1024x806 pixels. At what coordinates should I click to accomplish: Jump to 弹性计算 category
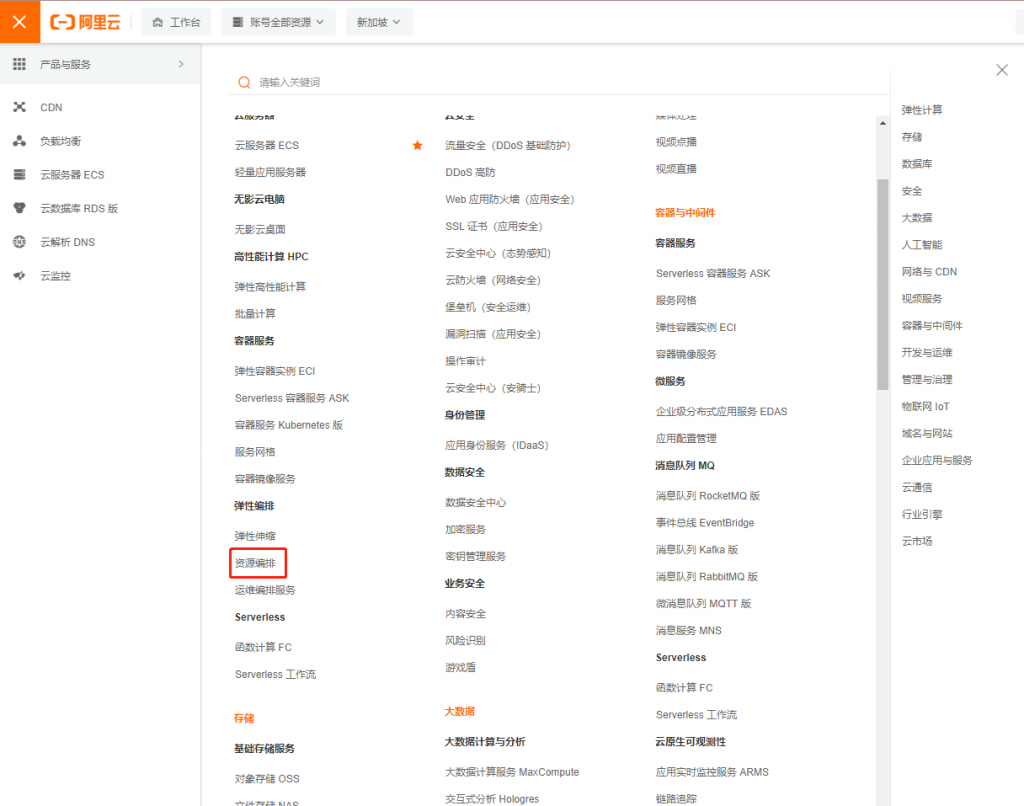[921, 110]
